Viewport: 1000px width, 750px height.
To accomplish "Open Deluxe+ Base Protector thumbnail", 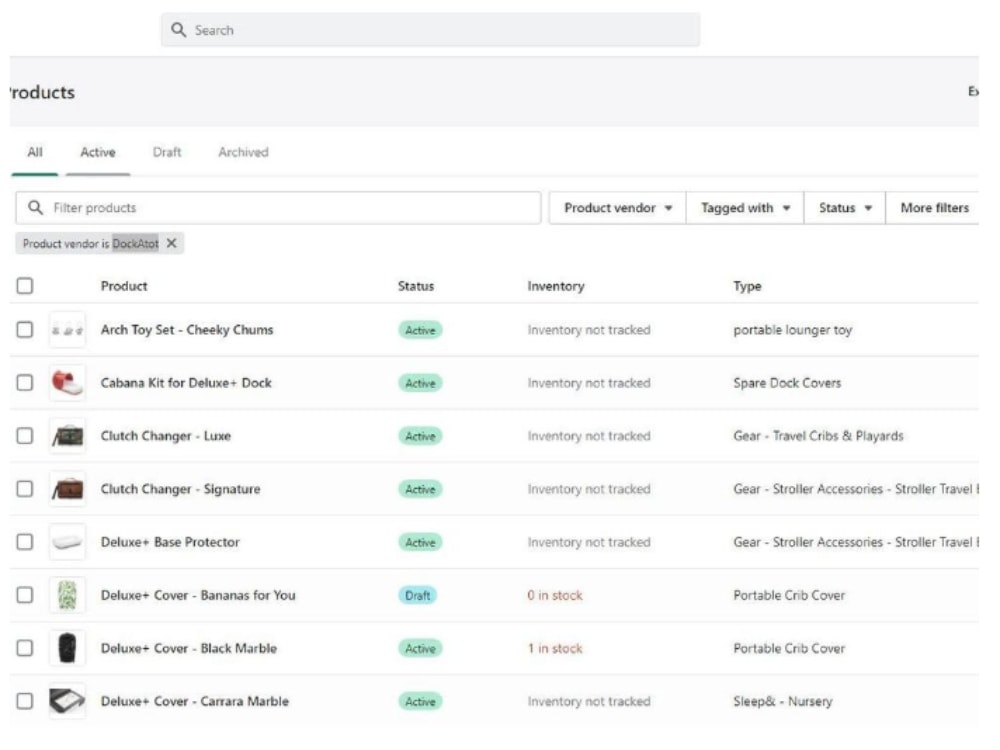I will click(67, 542).
